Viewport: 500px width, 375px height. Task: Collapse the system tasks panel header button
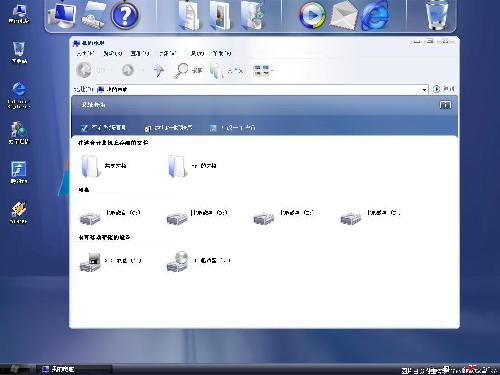point(445,105)
